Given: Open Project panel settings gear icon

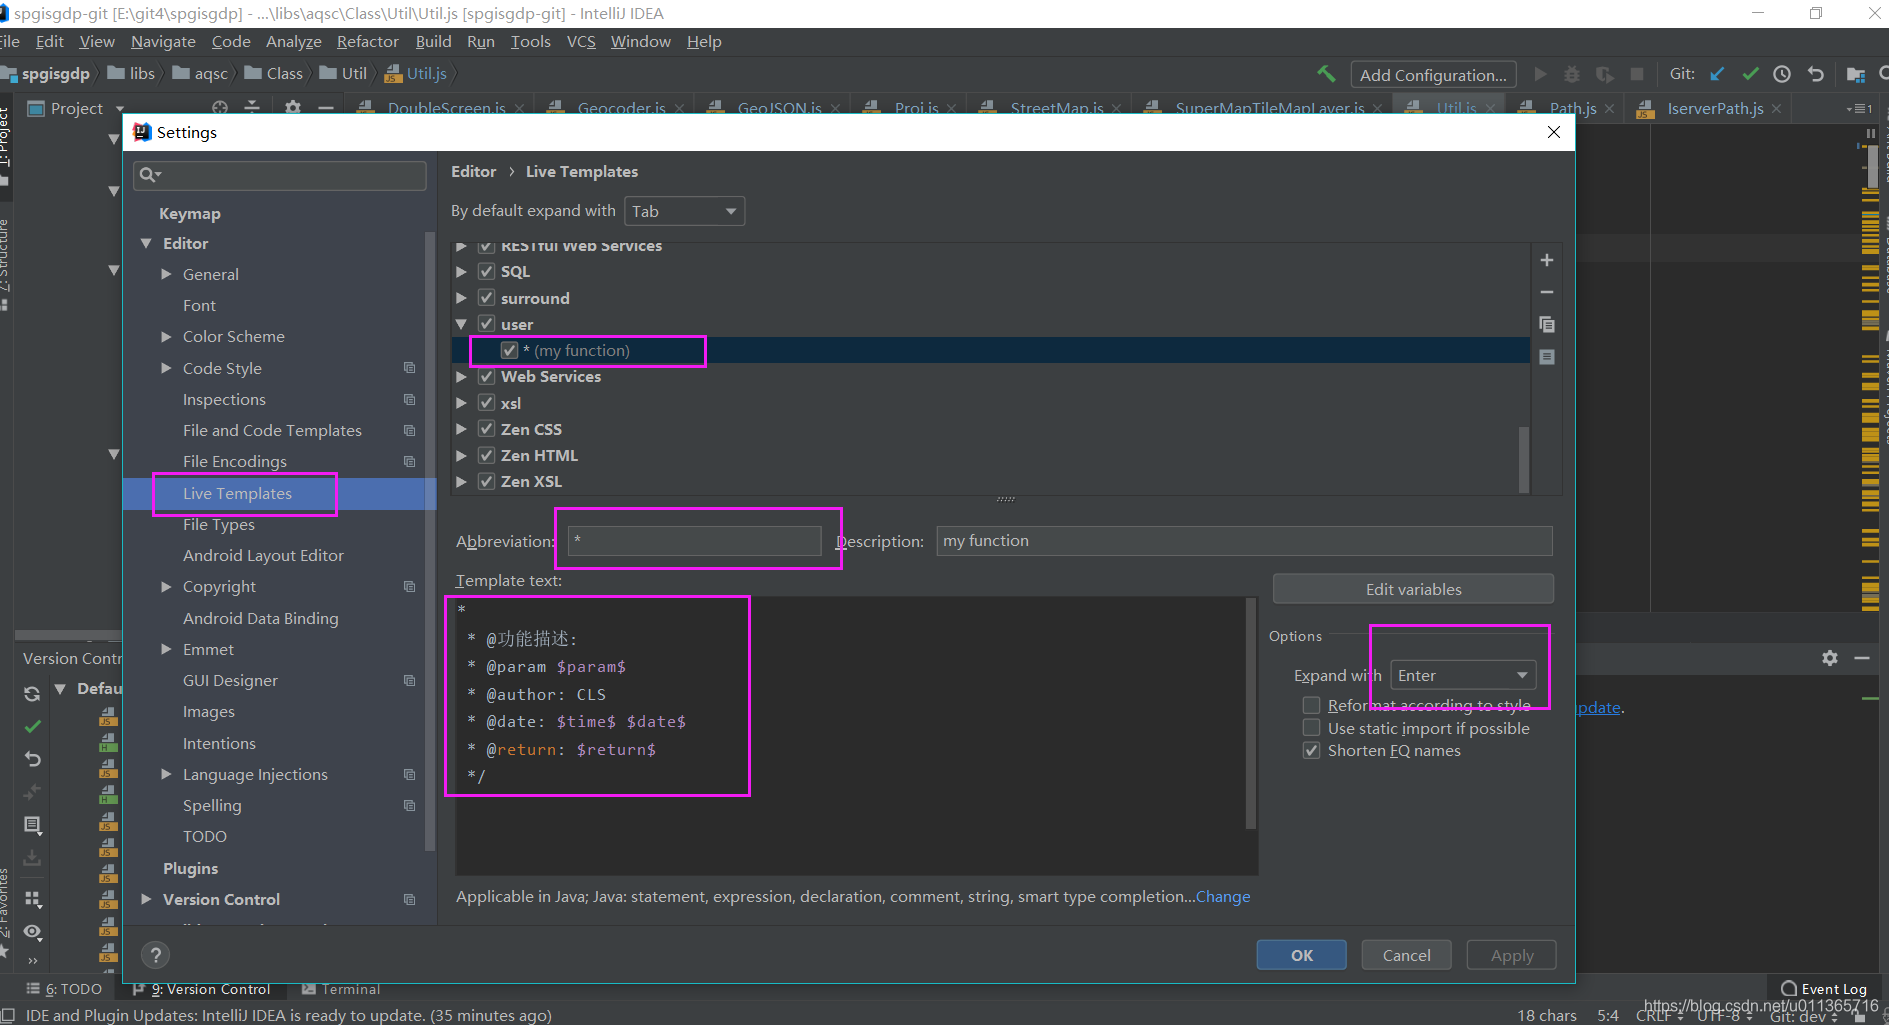Looking at the screenshot, I should coord(293,107).
